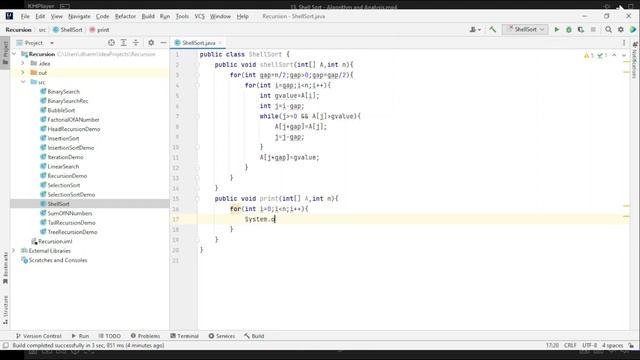Collapse all in Project panel
Image resolution: width=640 pixels, height=360 pixels.
pos(136,42)
